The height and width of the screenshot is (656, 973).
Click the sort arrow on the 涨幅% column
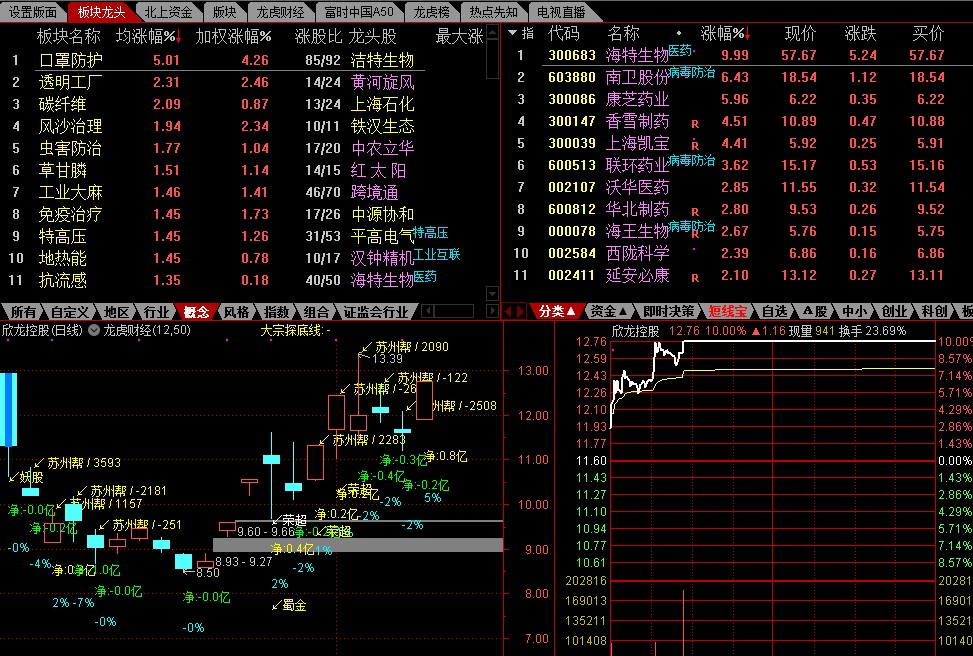(x=748, y=34)
